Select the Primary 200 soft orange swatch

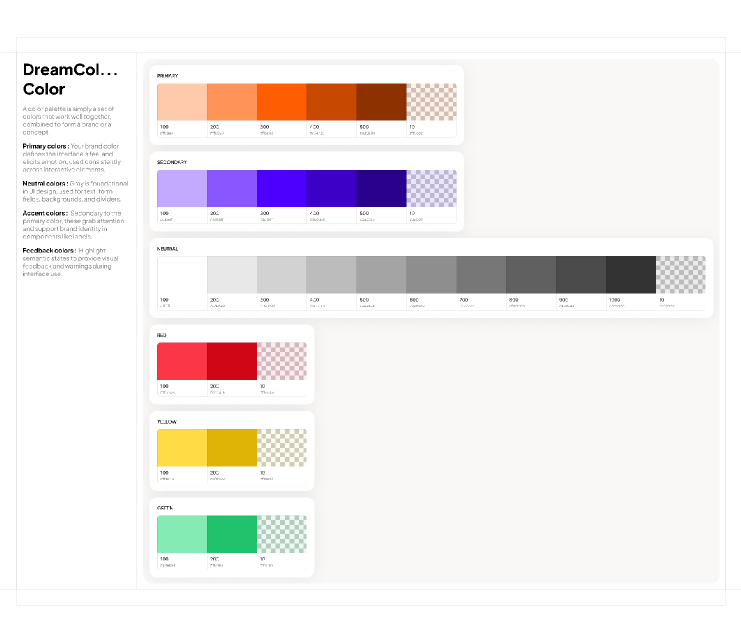tap(232, 102)
